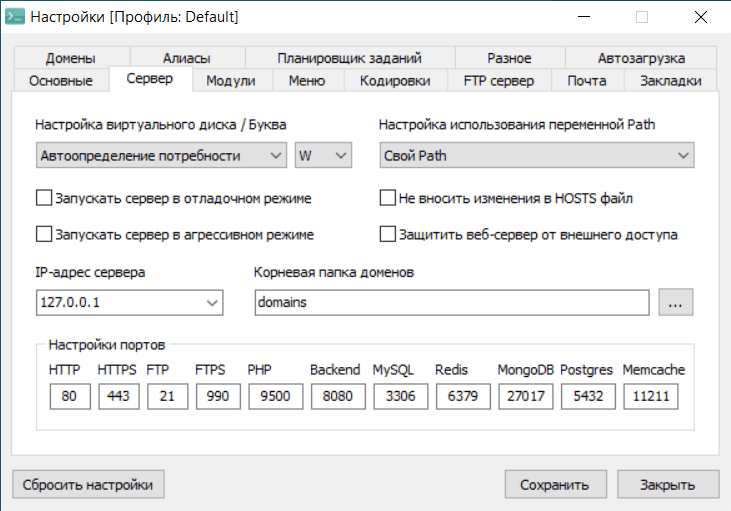Click the Redis port field showing 6379
Viewport: 731px width, 511px height.
point(463,396)
